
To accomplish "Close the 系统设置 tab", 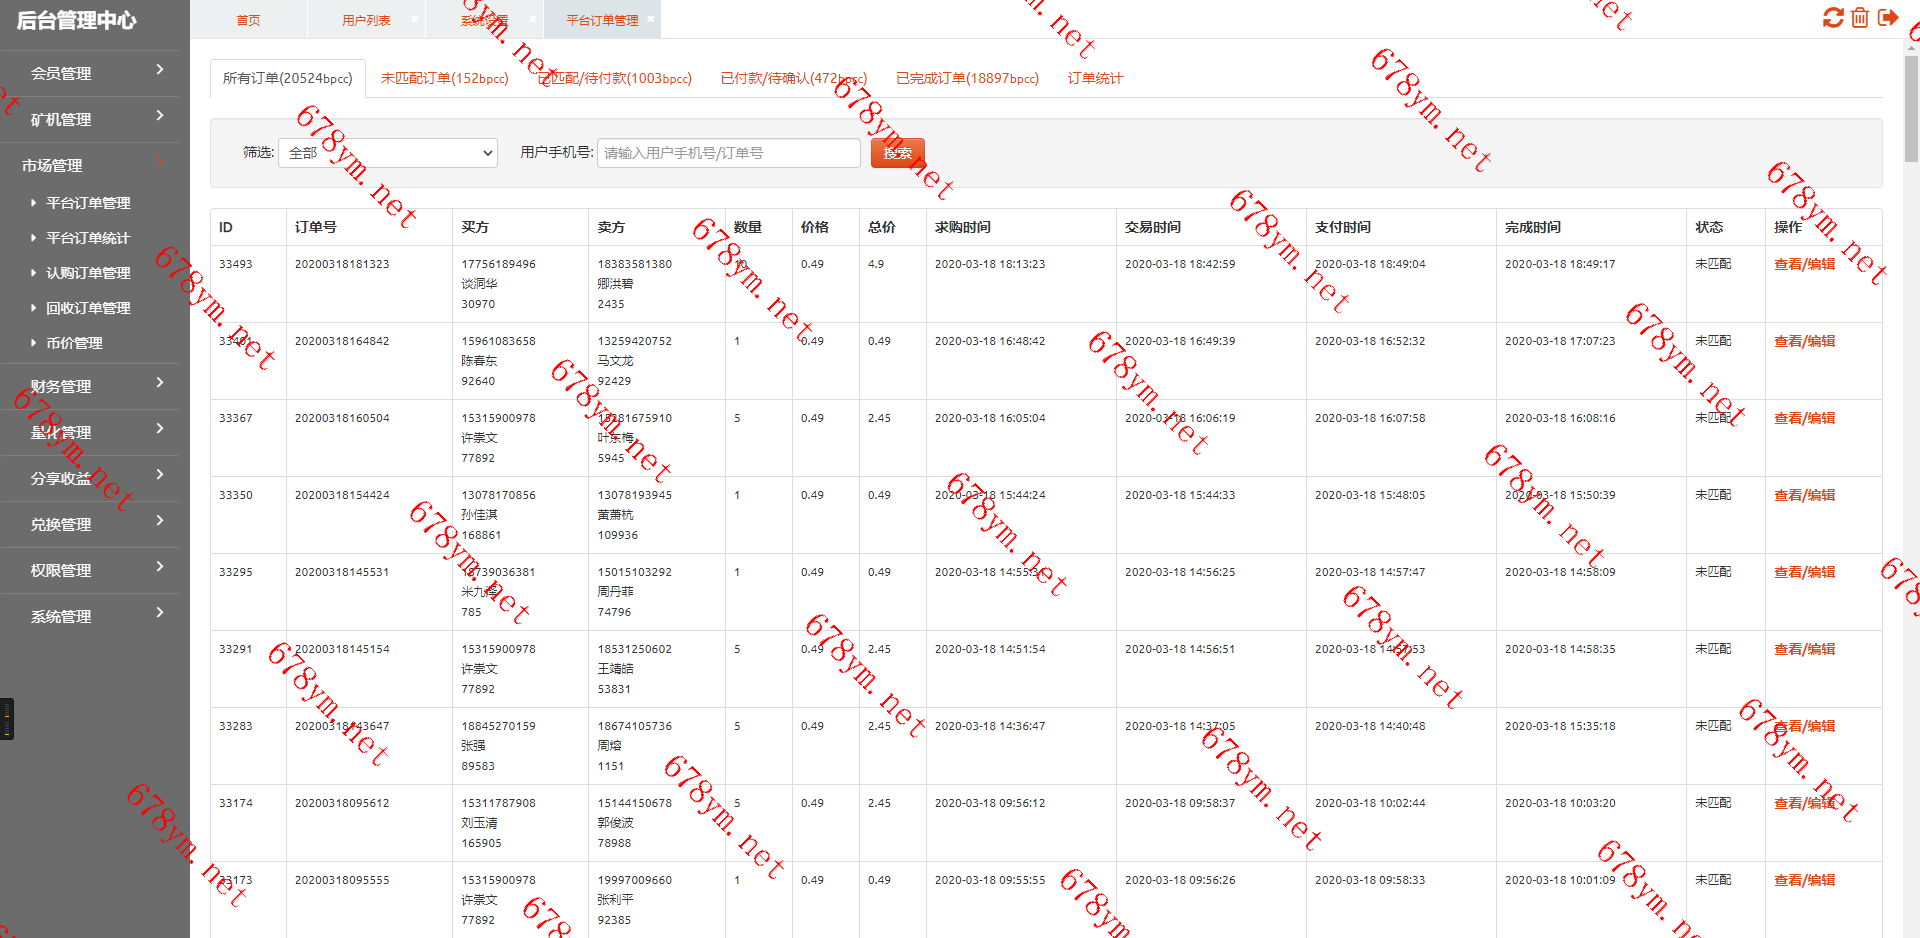I will point(532,19).
